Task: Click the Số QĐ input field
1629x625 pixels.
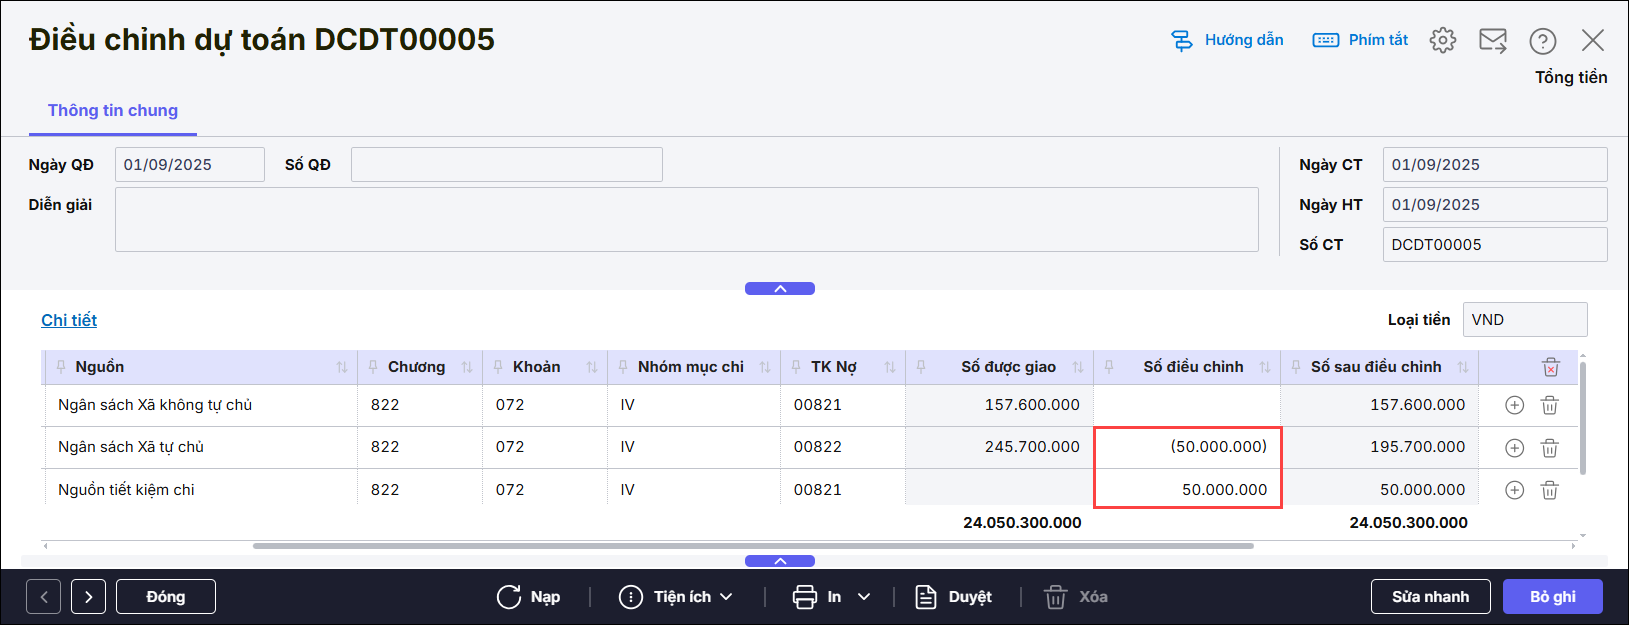Action: click(506, 165)
